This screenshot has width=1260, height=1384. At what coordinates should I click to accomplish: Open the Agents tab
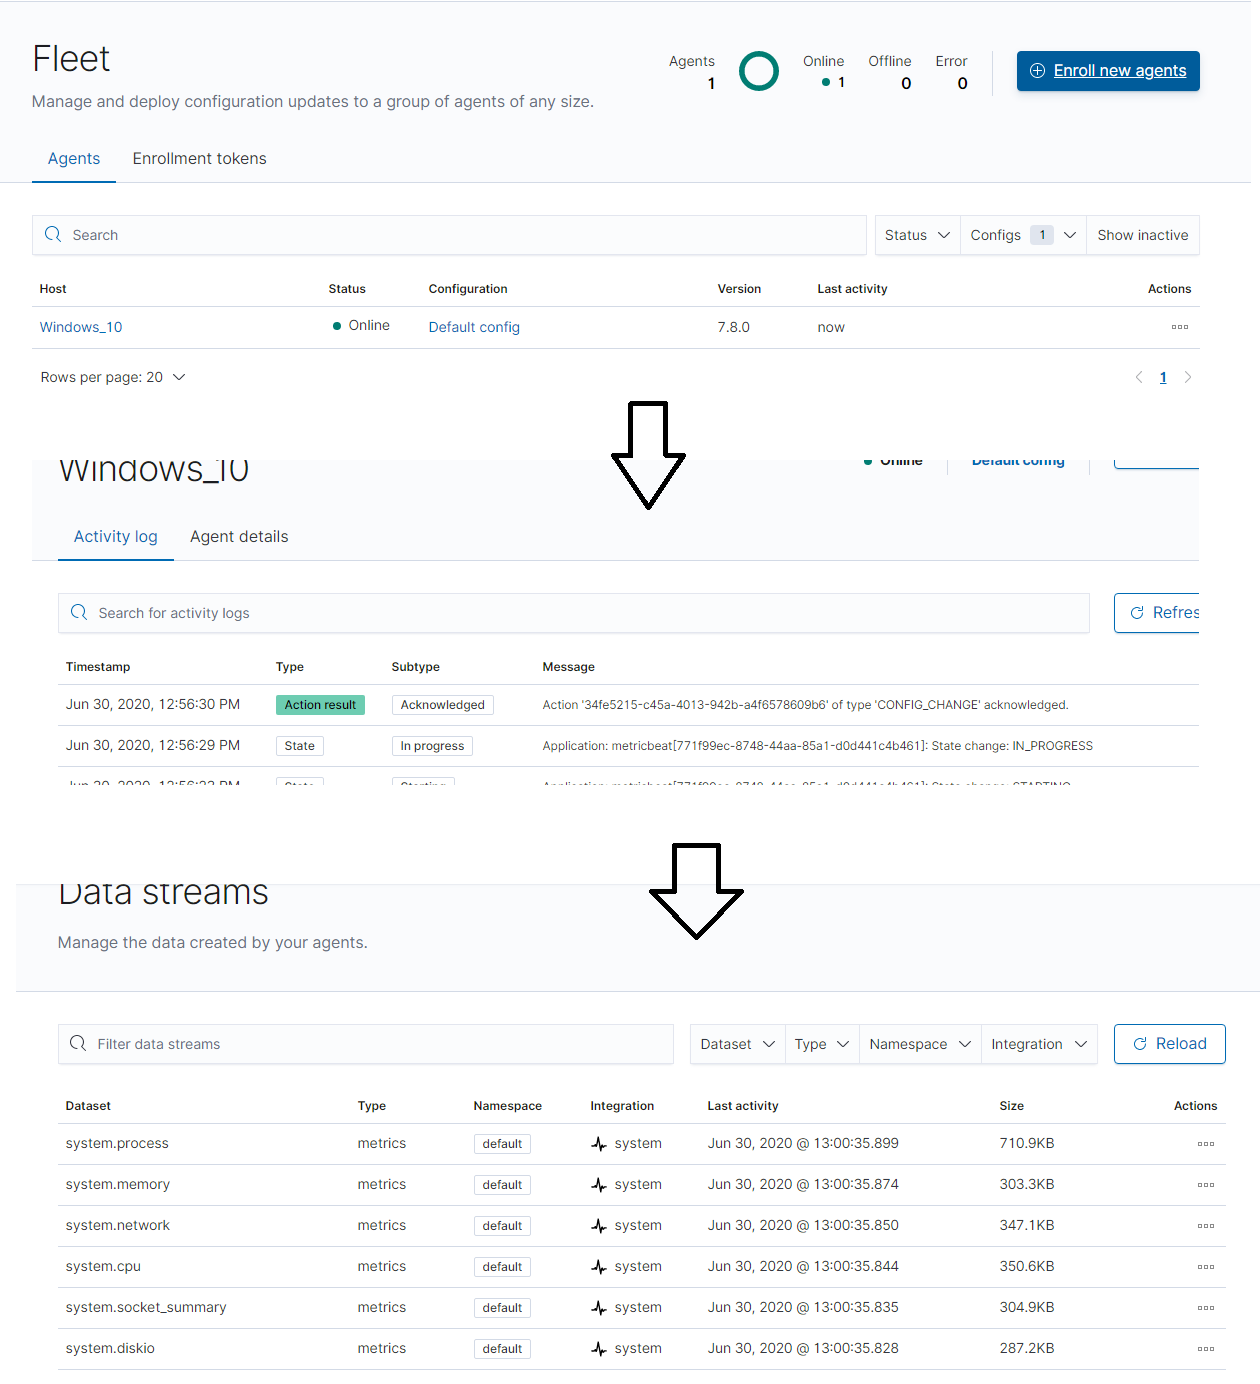(x=74, y=159)
